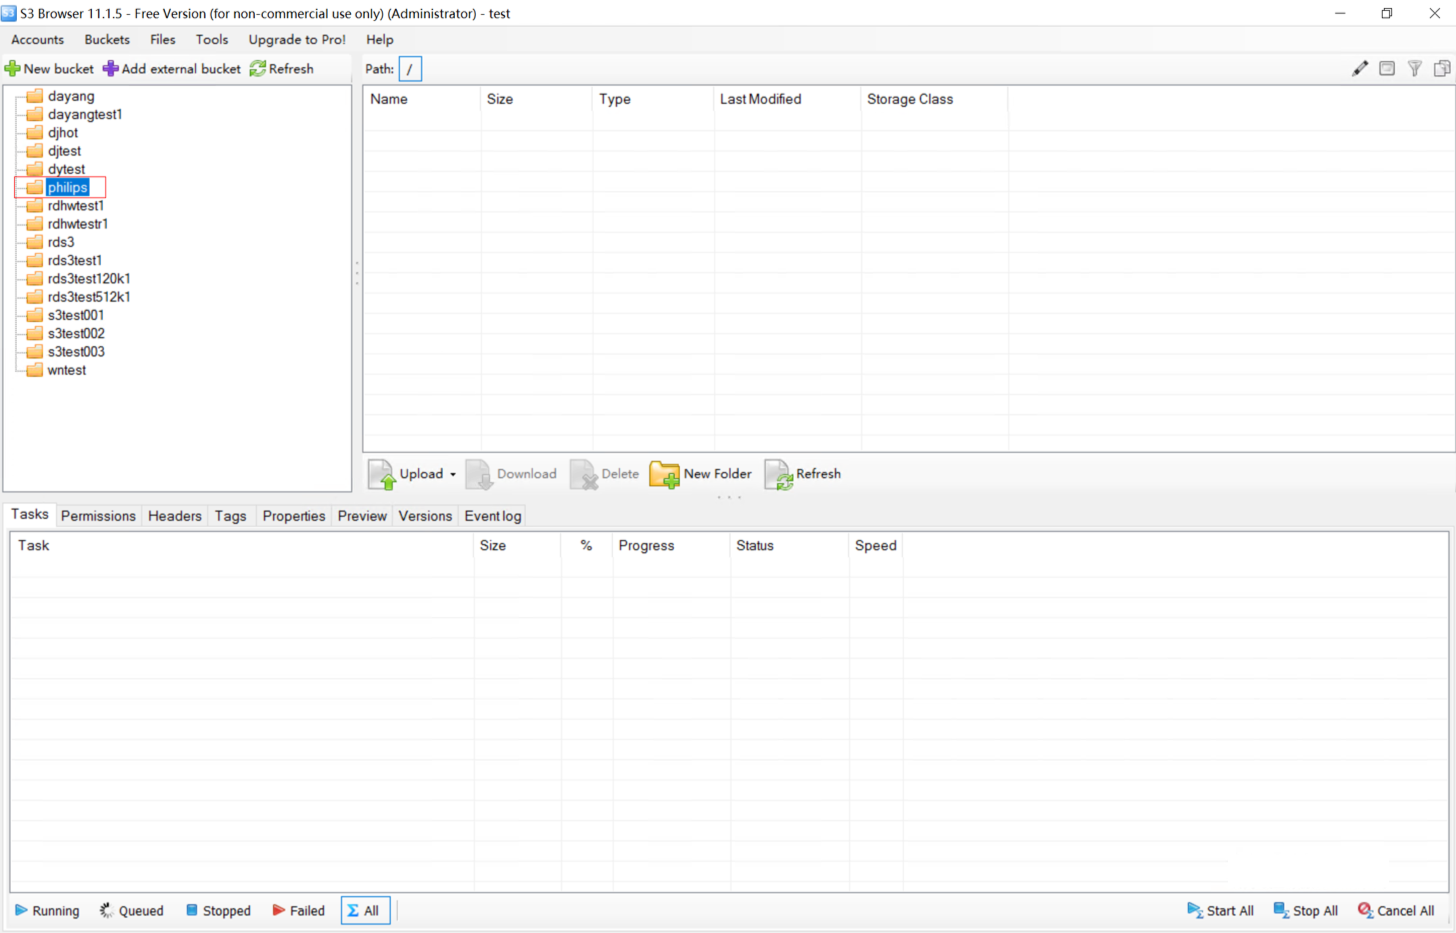Sort files by Name column header
The height and width of the screenshot is (933, 1456).
422,99
